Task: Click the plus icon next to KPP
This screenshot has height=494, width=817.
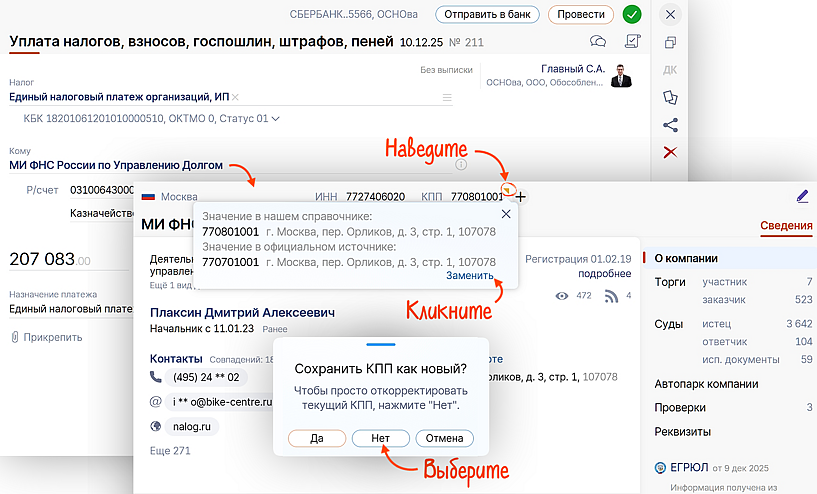Action: pos(520,197)
